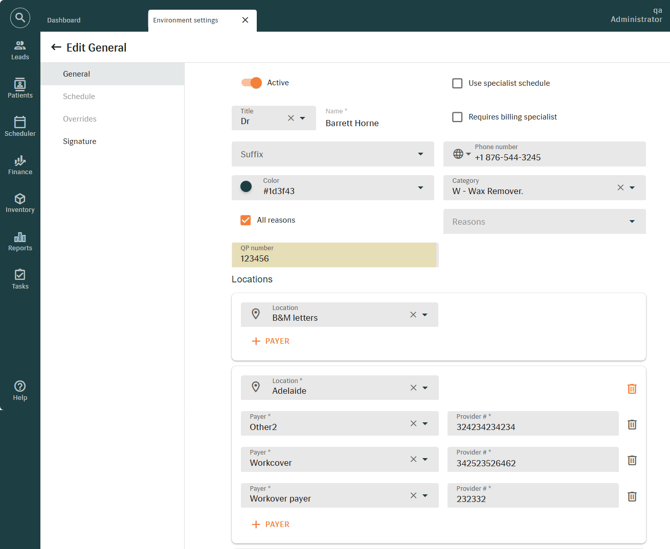
Task: Open the Color dropdown
Action: point(333,188)
